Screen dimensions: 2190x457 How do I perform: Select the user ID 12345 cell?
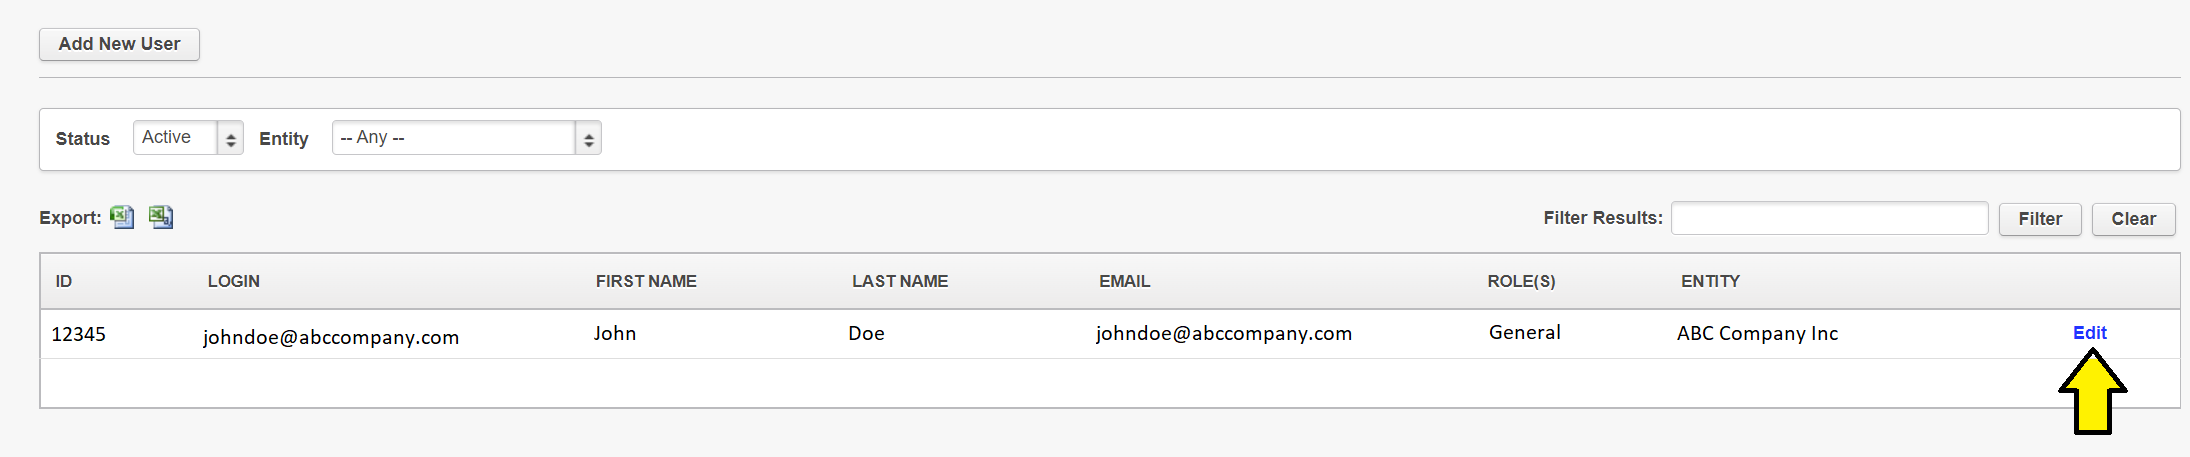[x=79, y=334]
